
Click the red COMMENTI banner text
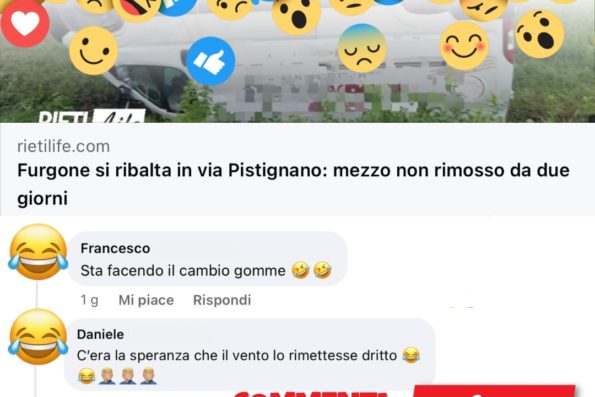[312, 394]
